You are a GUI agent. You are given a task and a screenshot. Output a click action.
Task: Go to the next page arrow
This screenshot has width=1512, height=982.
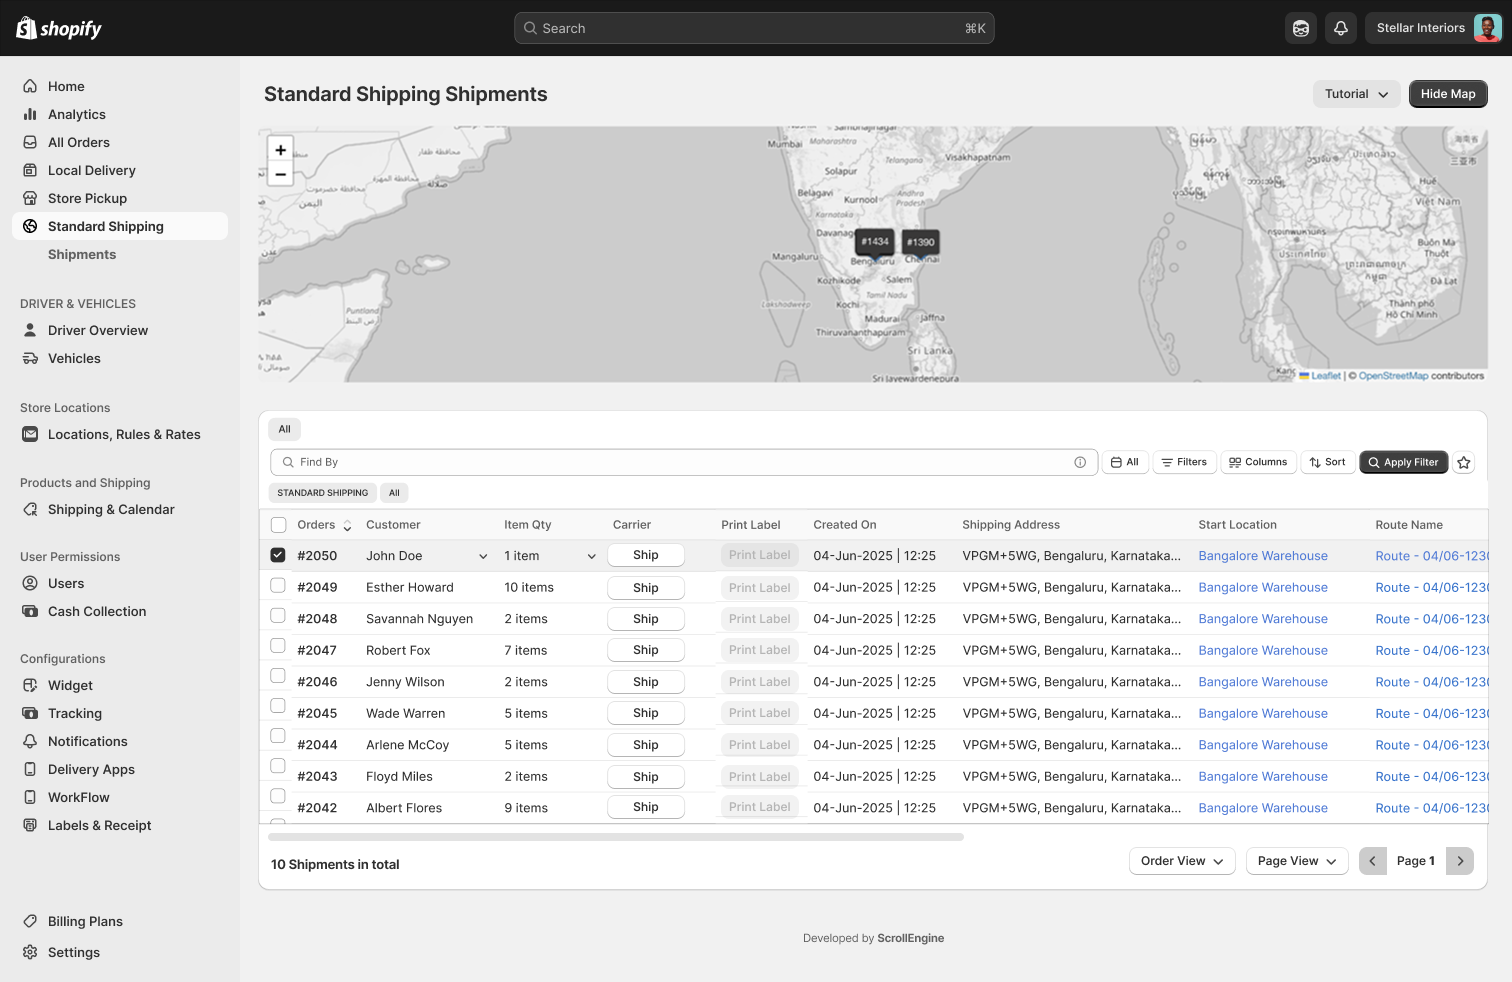pyautogui.click(x=1460, y=861)
